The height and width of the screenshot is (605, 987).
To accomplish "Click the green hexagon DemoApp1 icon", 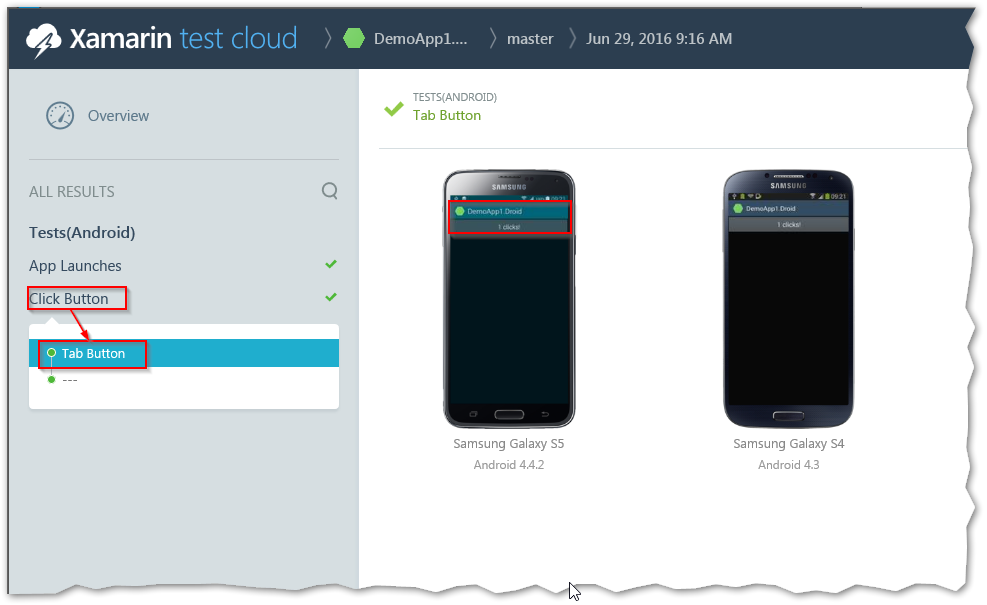I will pyautogui.click(x=354, y=39).
